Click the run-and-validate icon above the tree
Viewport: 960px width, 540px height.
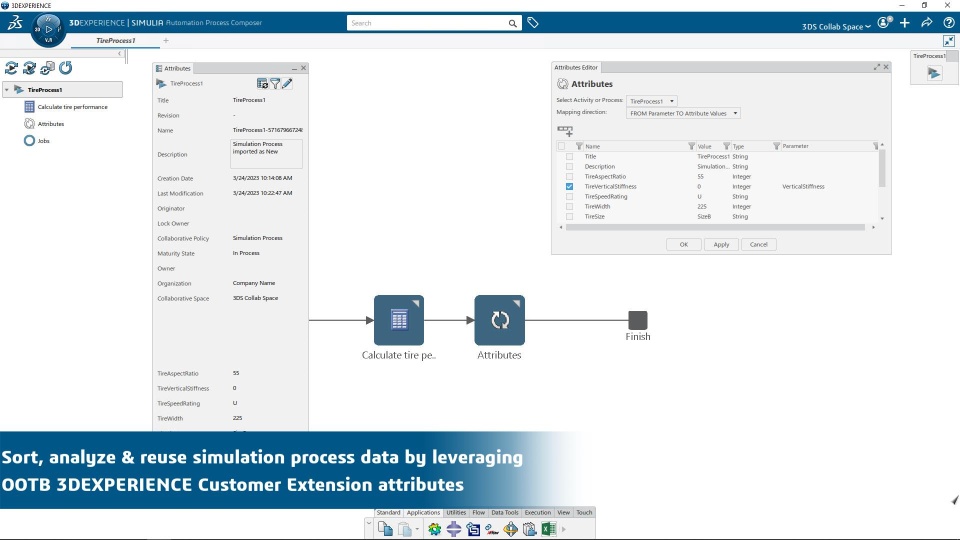[29, 68]
